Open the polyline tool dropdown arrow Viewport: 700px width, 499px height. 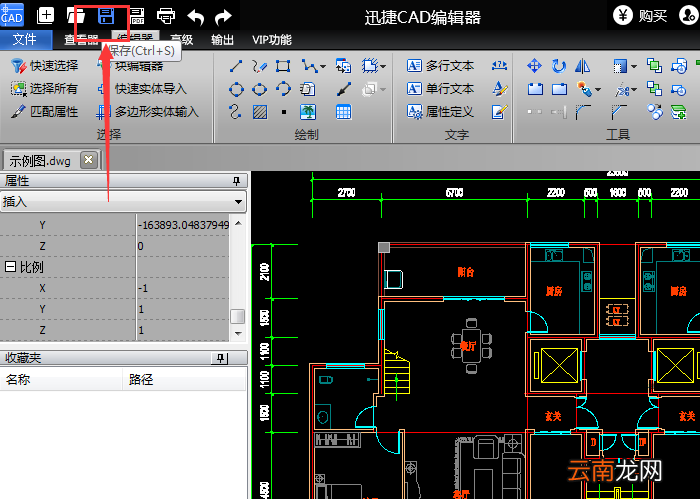tap(323, 67)
